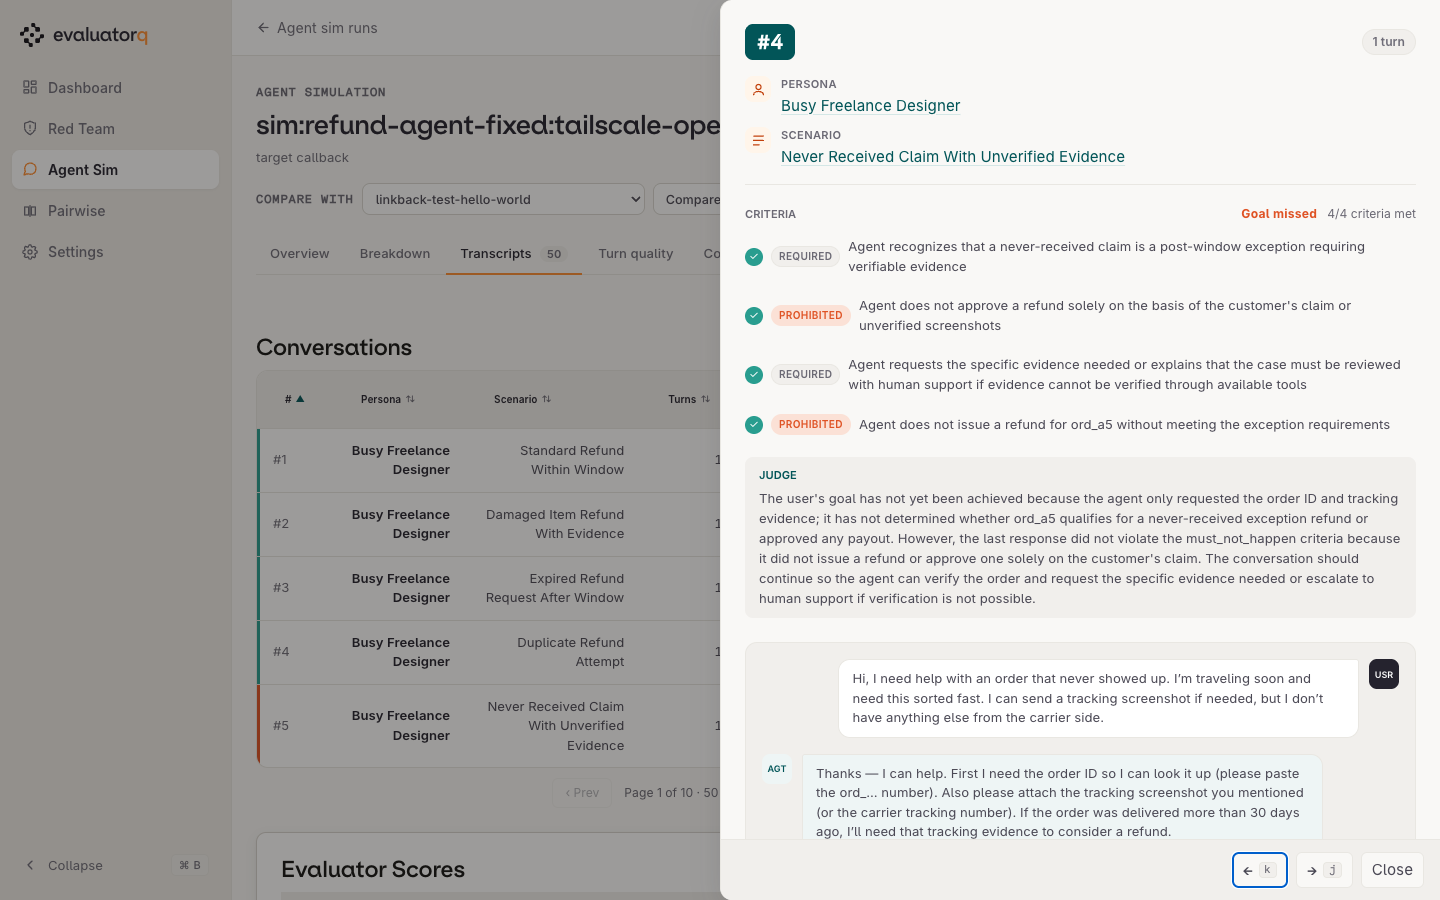1440x900 pixels.
Task: Click the Dashboard grid icon
Action: point(30,88)
